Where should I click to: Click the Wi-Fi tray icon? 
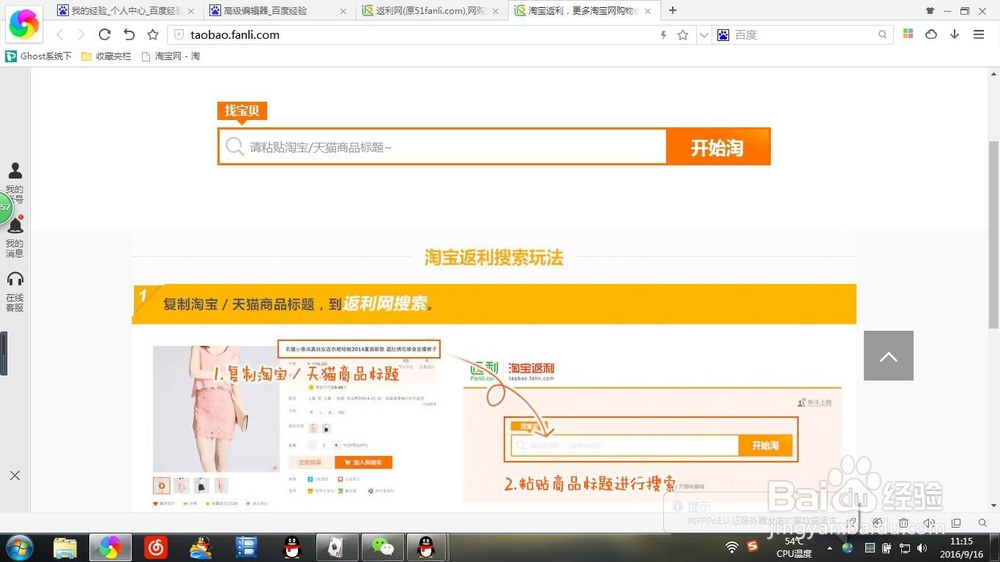(x=732, y=547)
